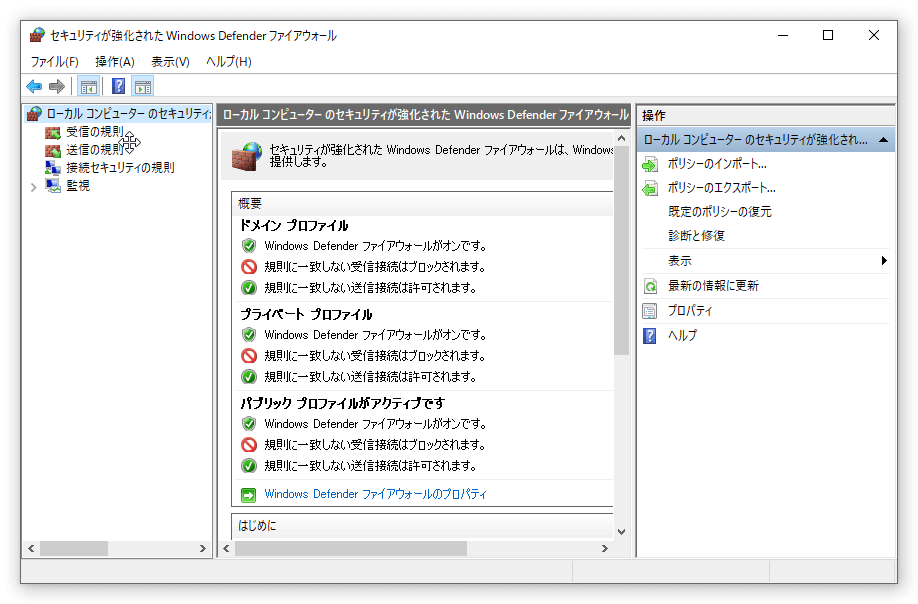
Task: Click ポリシーのエクスポート action
Action: pos(721,188)
